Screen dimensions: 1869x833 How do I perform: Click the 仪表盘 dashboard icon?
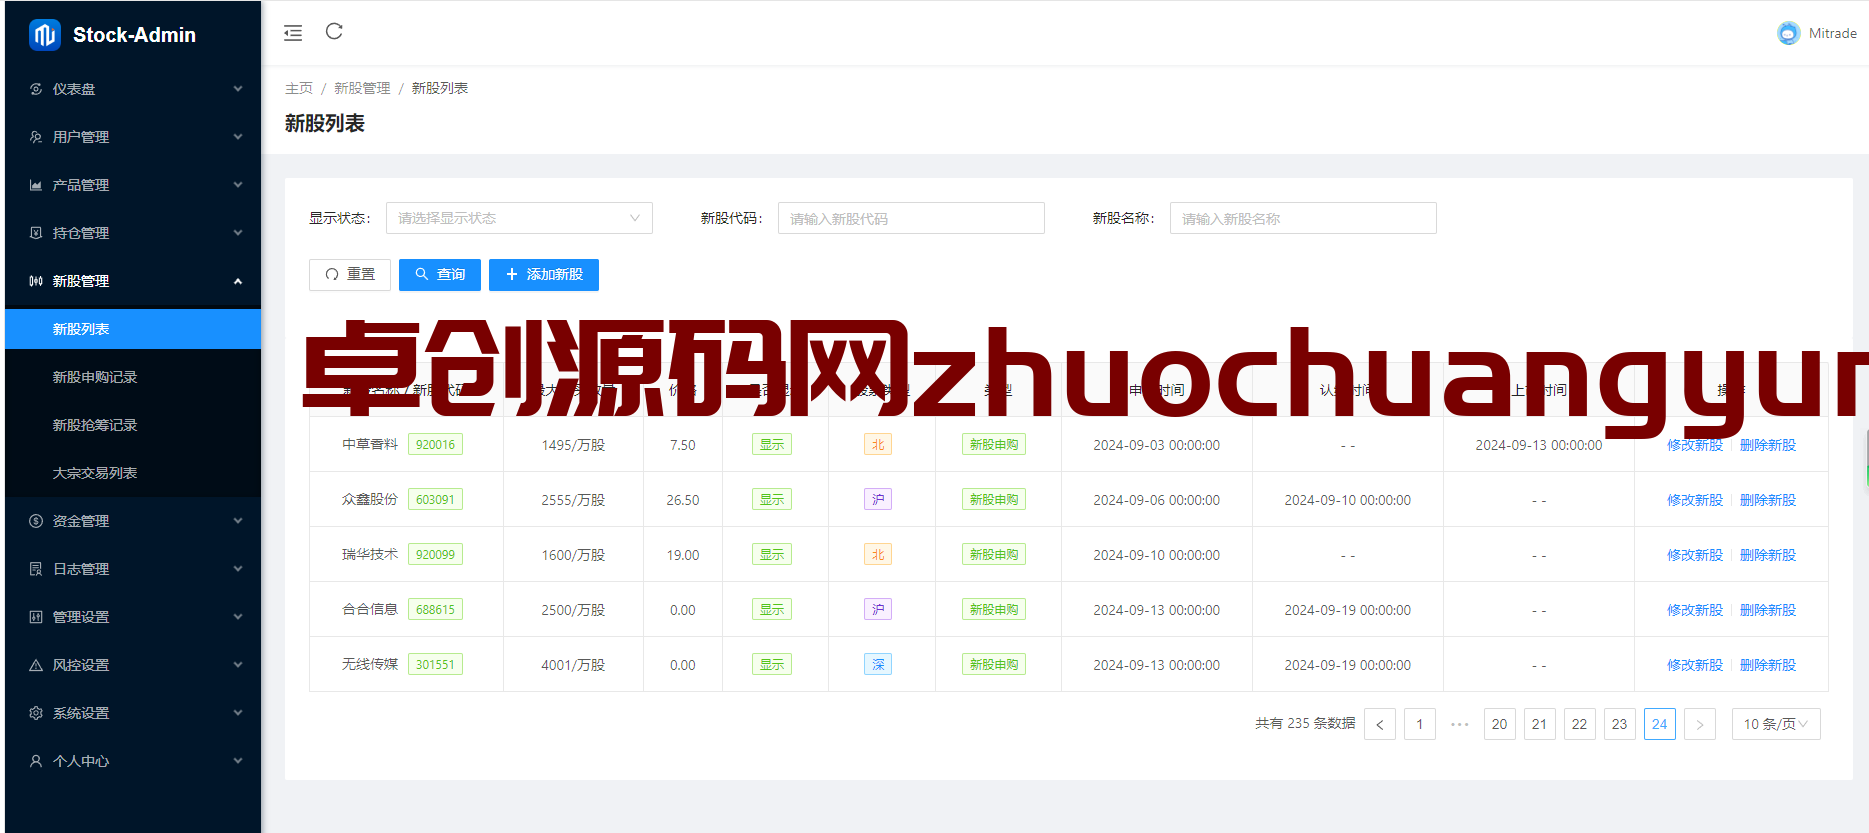coord(36,89)
